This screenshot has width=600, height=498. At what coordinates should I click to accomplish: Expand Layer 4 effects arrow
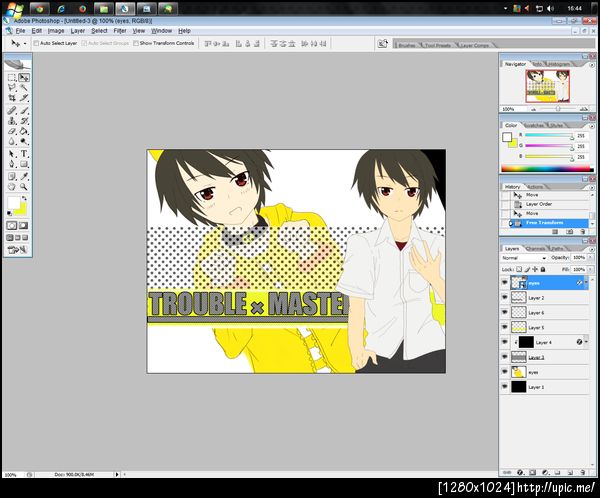(x=586, y=342)
